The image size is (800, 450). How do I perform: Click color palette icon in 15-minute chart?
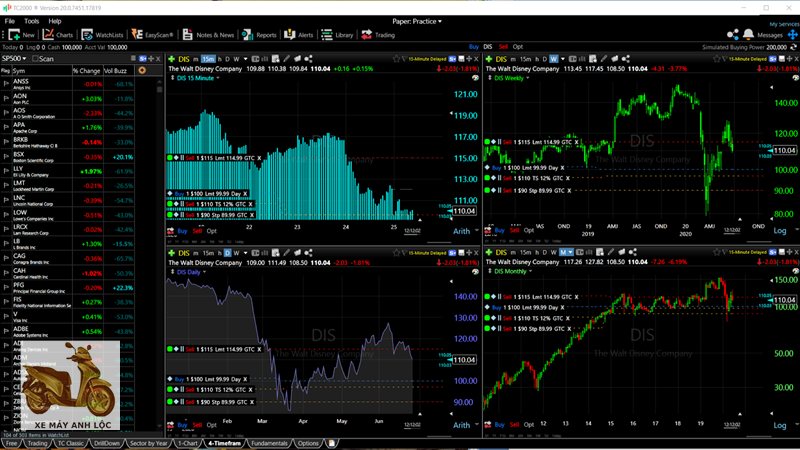pos(475,78)
